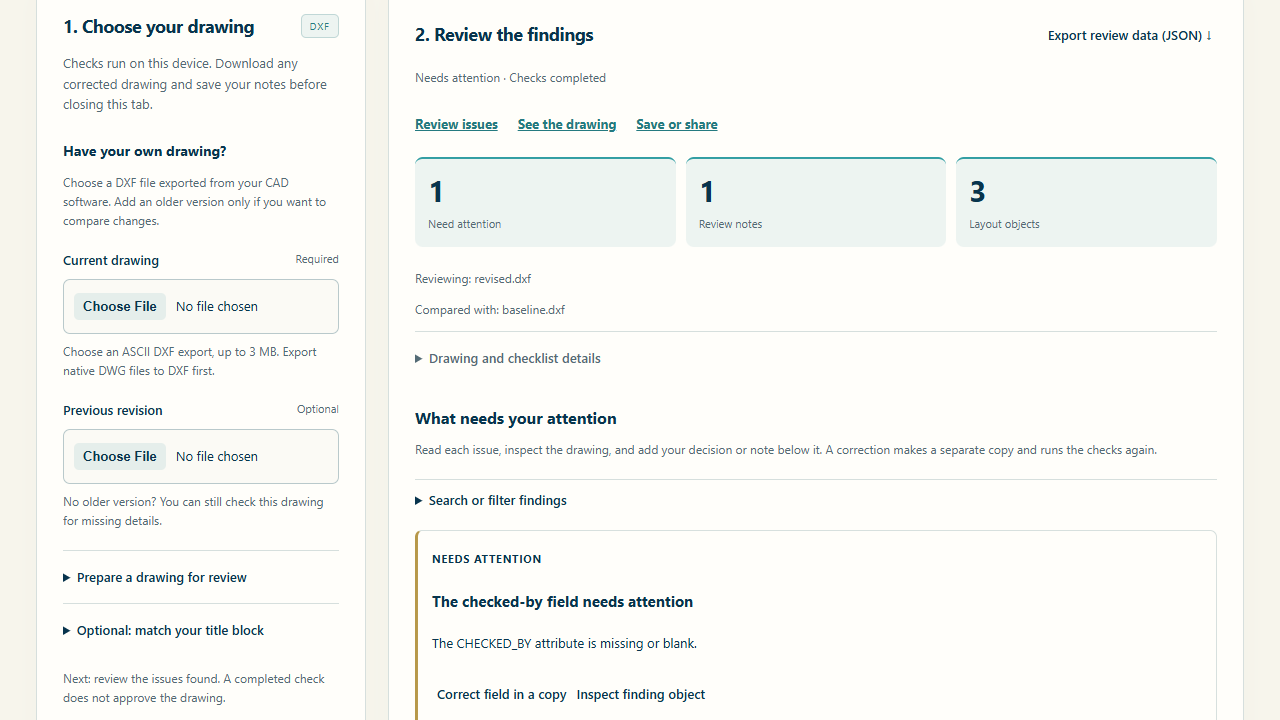Click the DXF badge
The width and height of the screenshot is (1280, 720).
(320, 27)
